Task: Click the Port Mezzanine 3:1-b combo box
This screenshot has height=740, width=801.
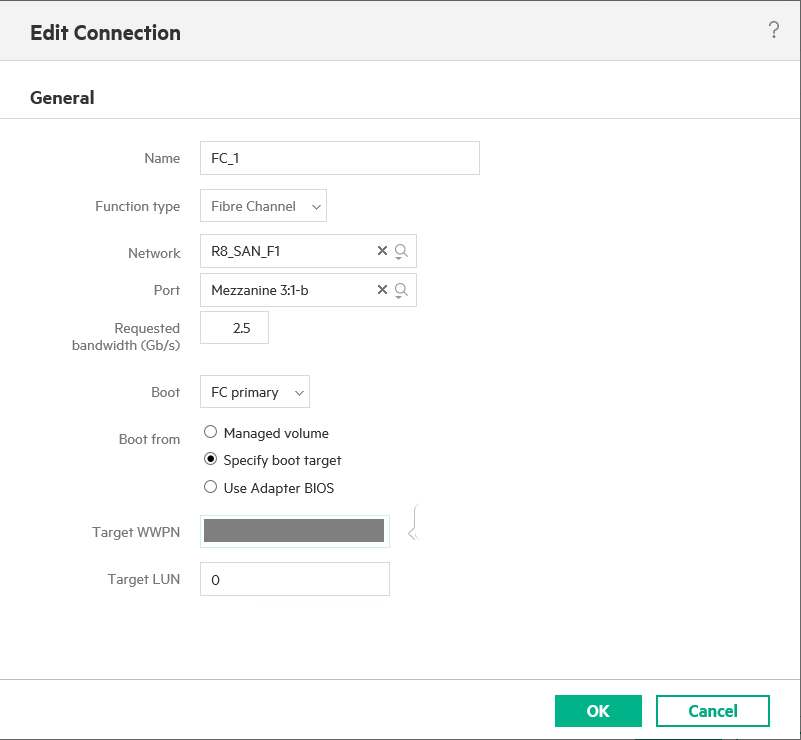Action: point(308,290)
